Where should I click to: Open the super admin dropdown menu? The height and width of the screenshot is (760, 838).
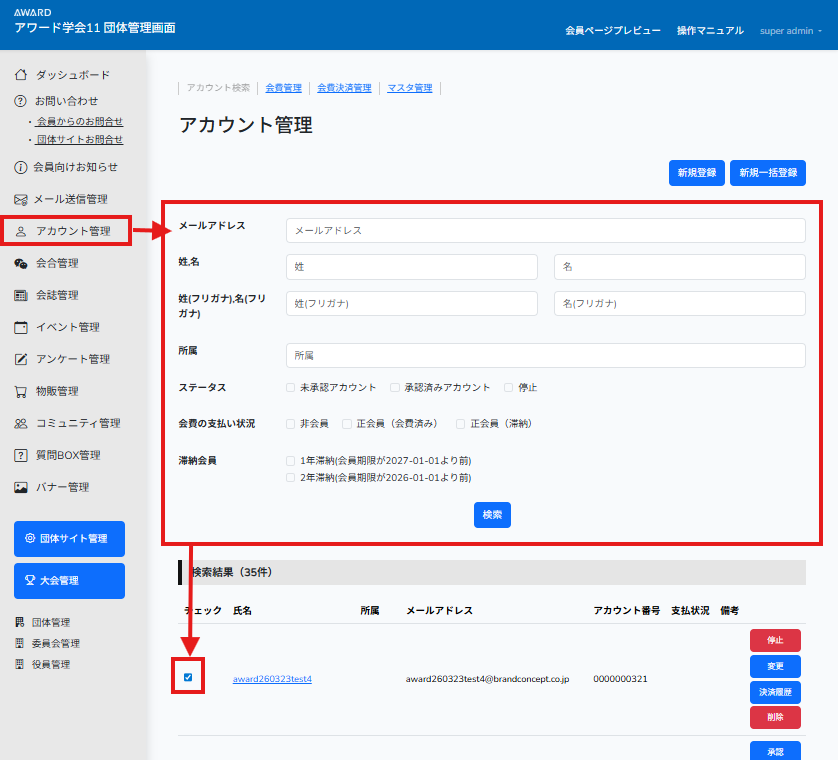pos(791,31)
